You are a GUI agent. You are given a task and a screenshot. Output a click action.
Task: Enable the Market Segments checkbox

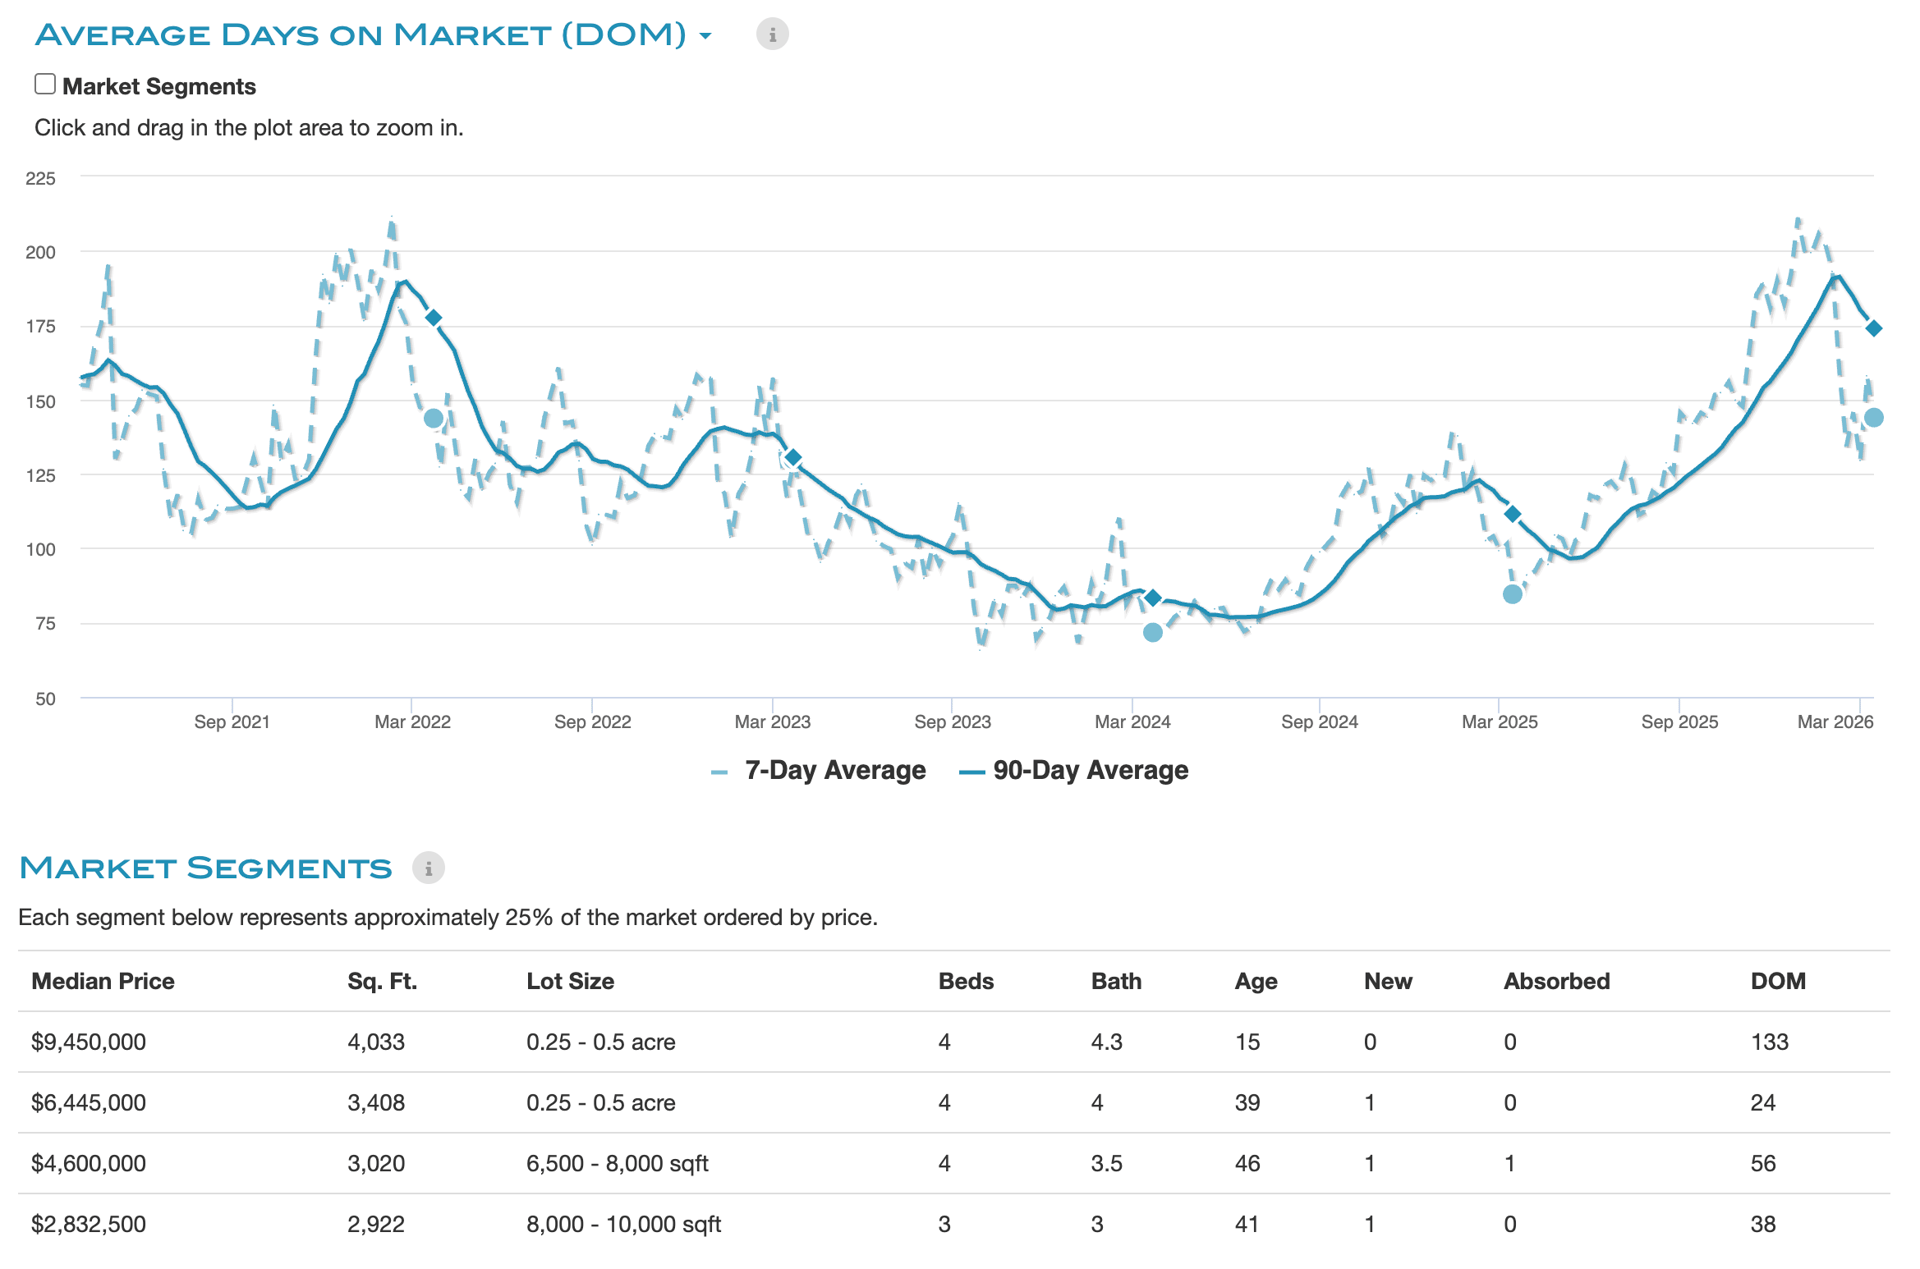coord(45,84)
